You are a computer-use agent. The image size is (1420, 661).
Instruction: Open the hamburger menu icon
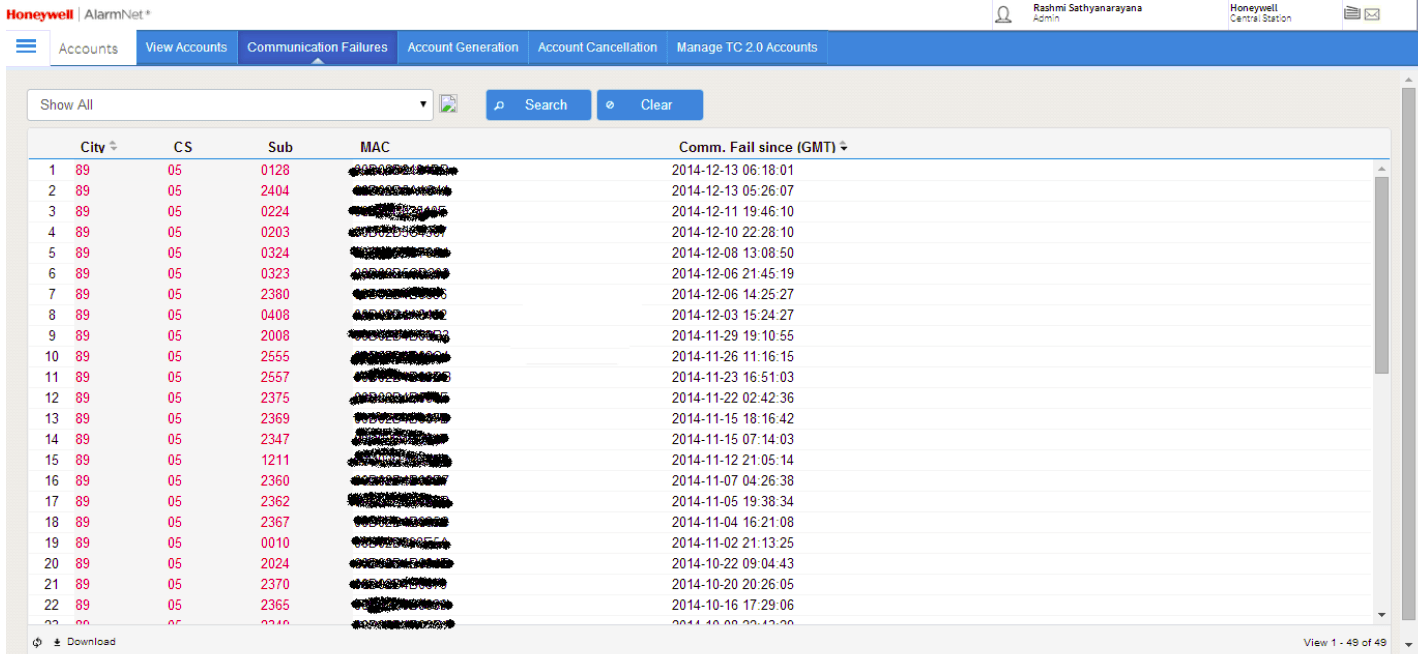coord(26,46)
